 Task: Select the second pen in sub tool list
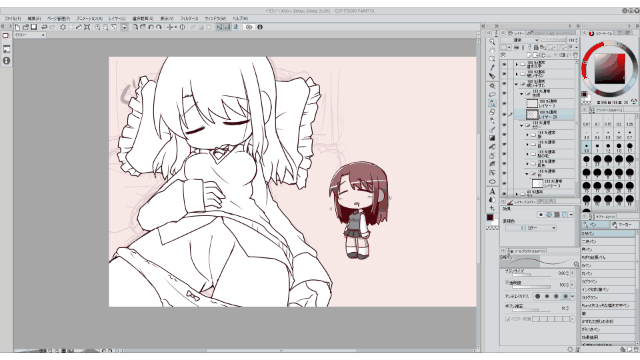pyautogui.click(x=608, y=241)
